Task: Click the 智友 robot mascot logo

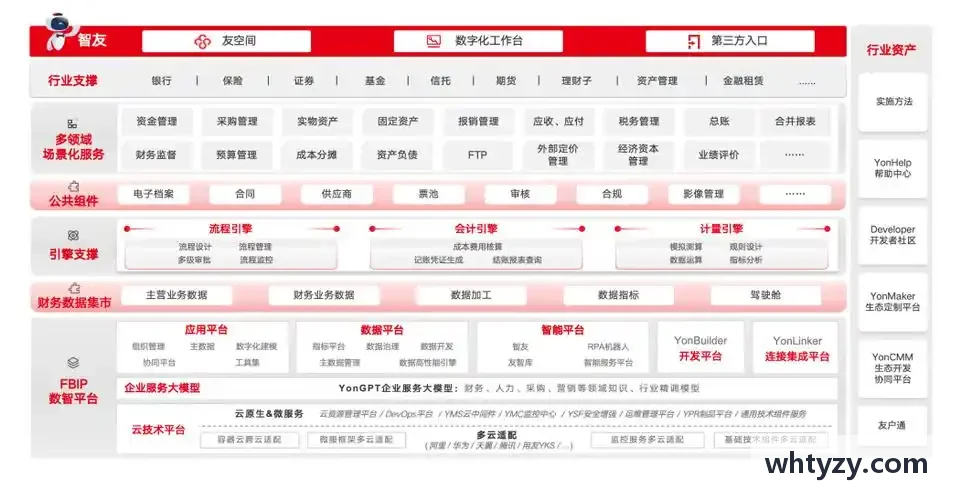Action: [x=60, y=32]
